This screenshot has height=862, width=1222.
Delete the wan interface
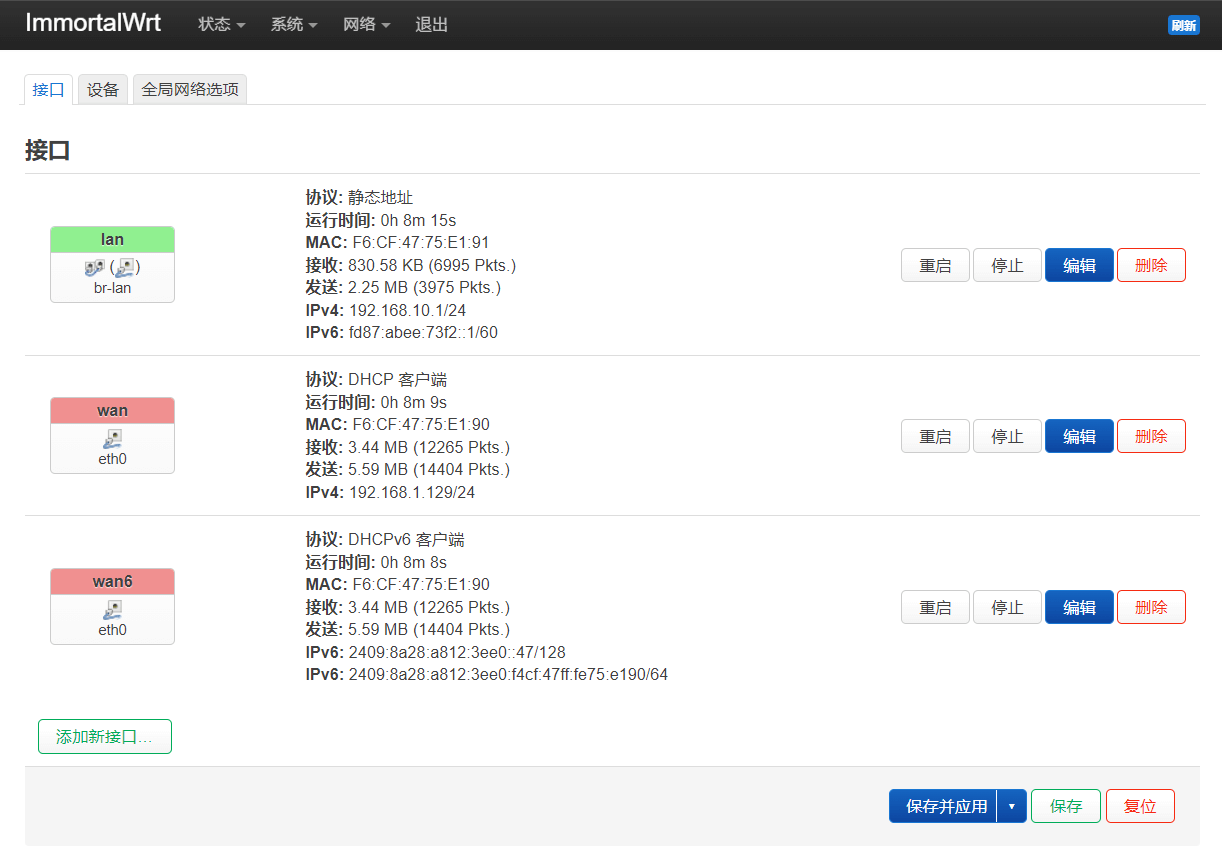tap(1151, 436)
